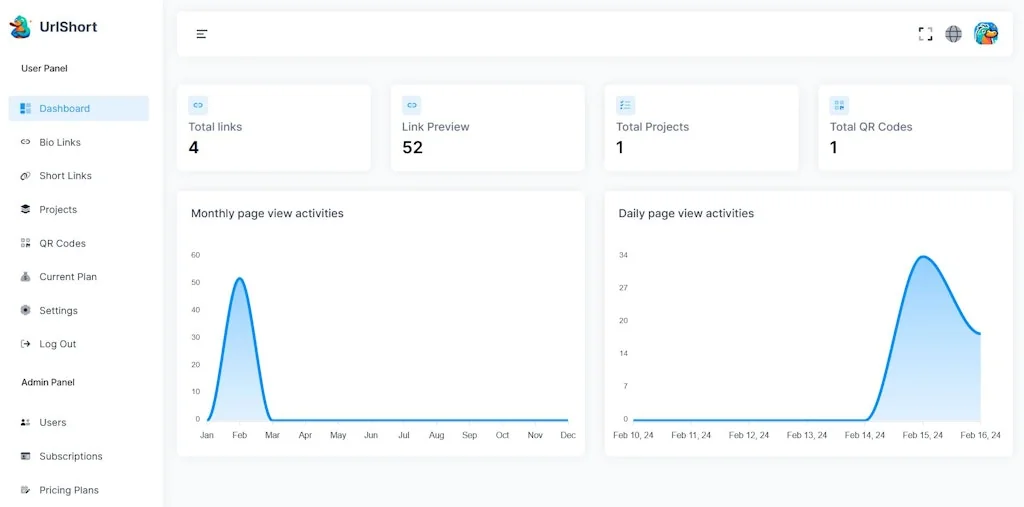Click the Total Projects checklist icon
This screenshot has width=1024, height=507.
coord(625,105)
